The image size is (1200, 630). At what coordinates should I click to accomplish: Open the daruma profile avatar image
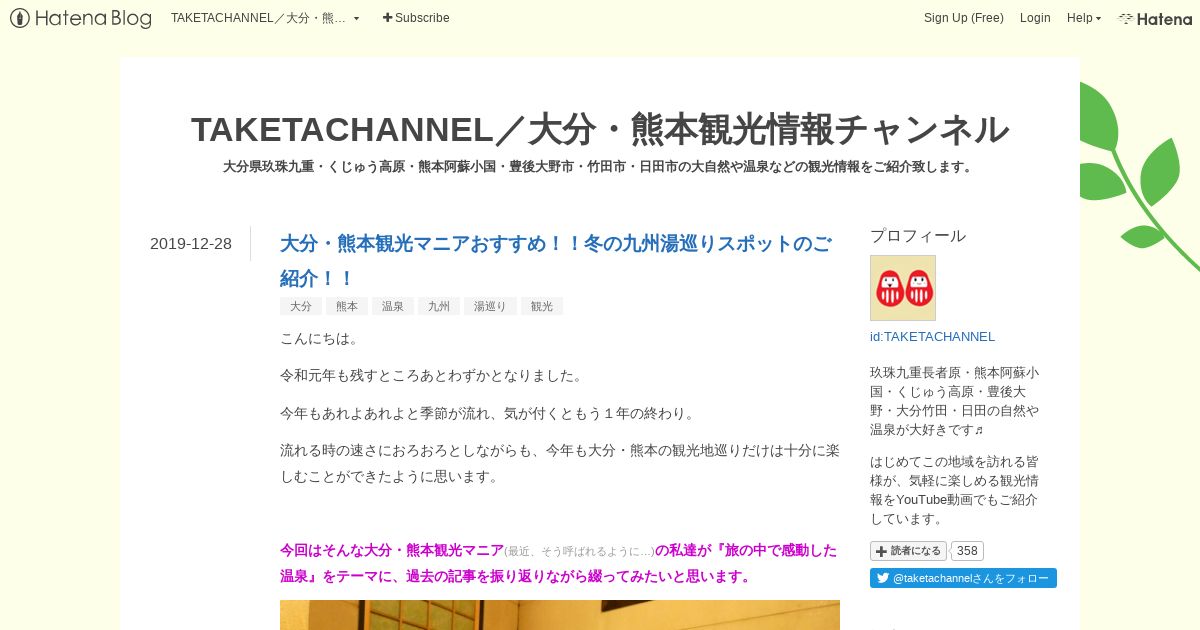pyautogui.click(x=903, y=288)
